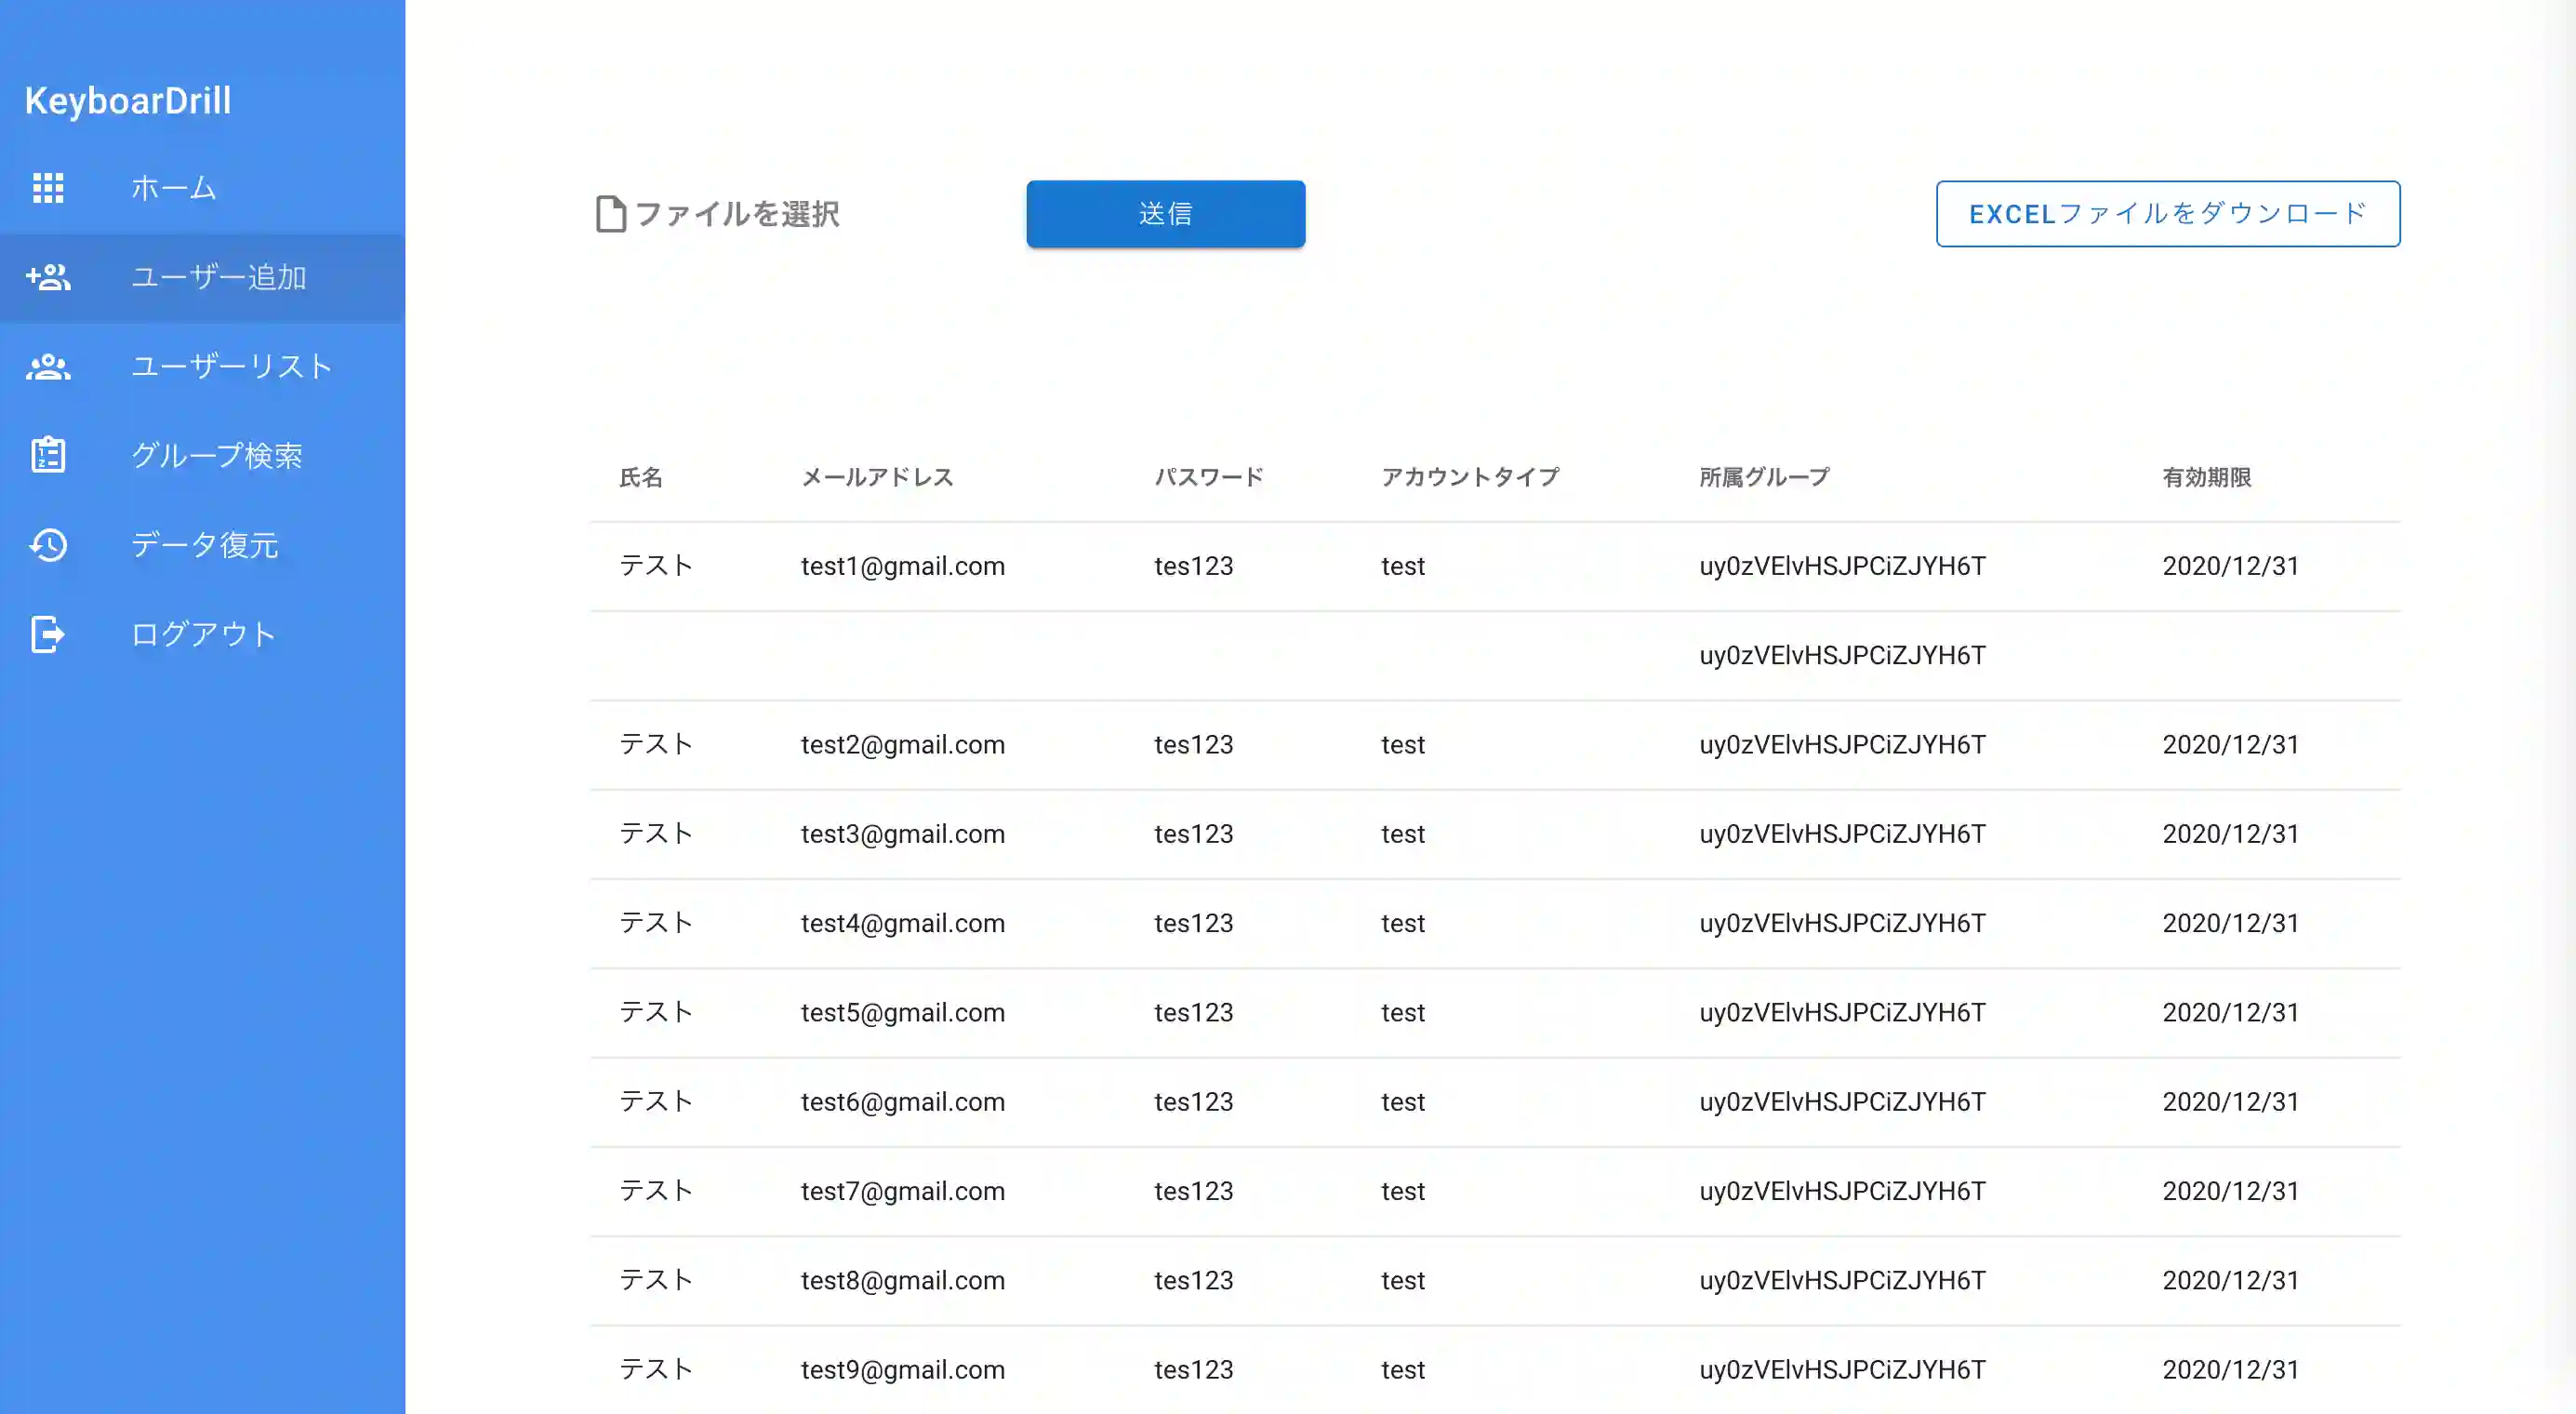Click the ファイルを選択 file chooser label
This screenshot has width=2576, height=1414.
tap(737, 214)
